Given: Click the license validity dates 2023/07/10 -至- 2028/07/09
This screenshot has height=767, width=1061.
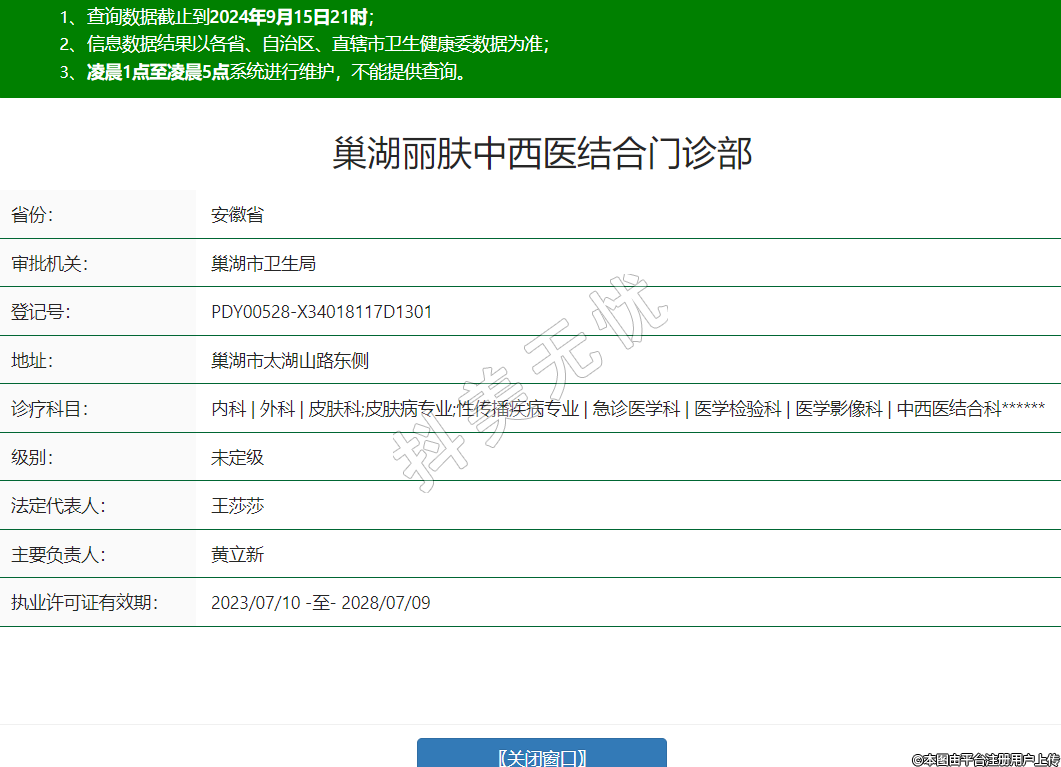Looking at the screenshot, I should pyautogui.click(x=320, y=603).
